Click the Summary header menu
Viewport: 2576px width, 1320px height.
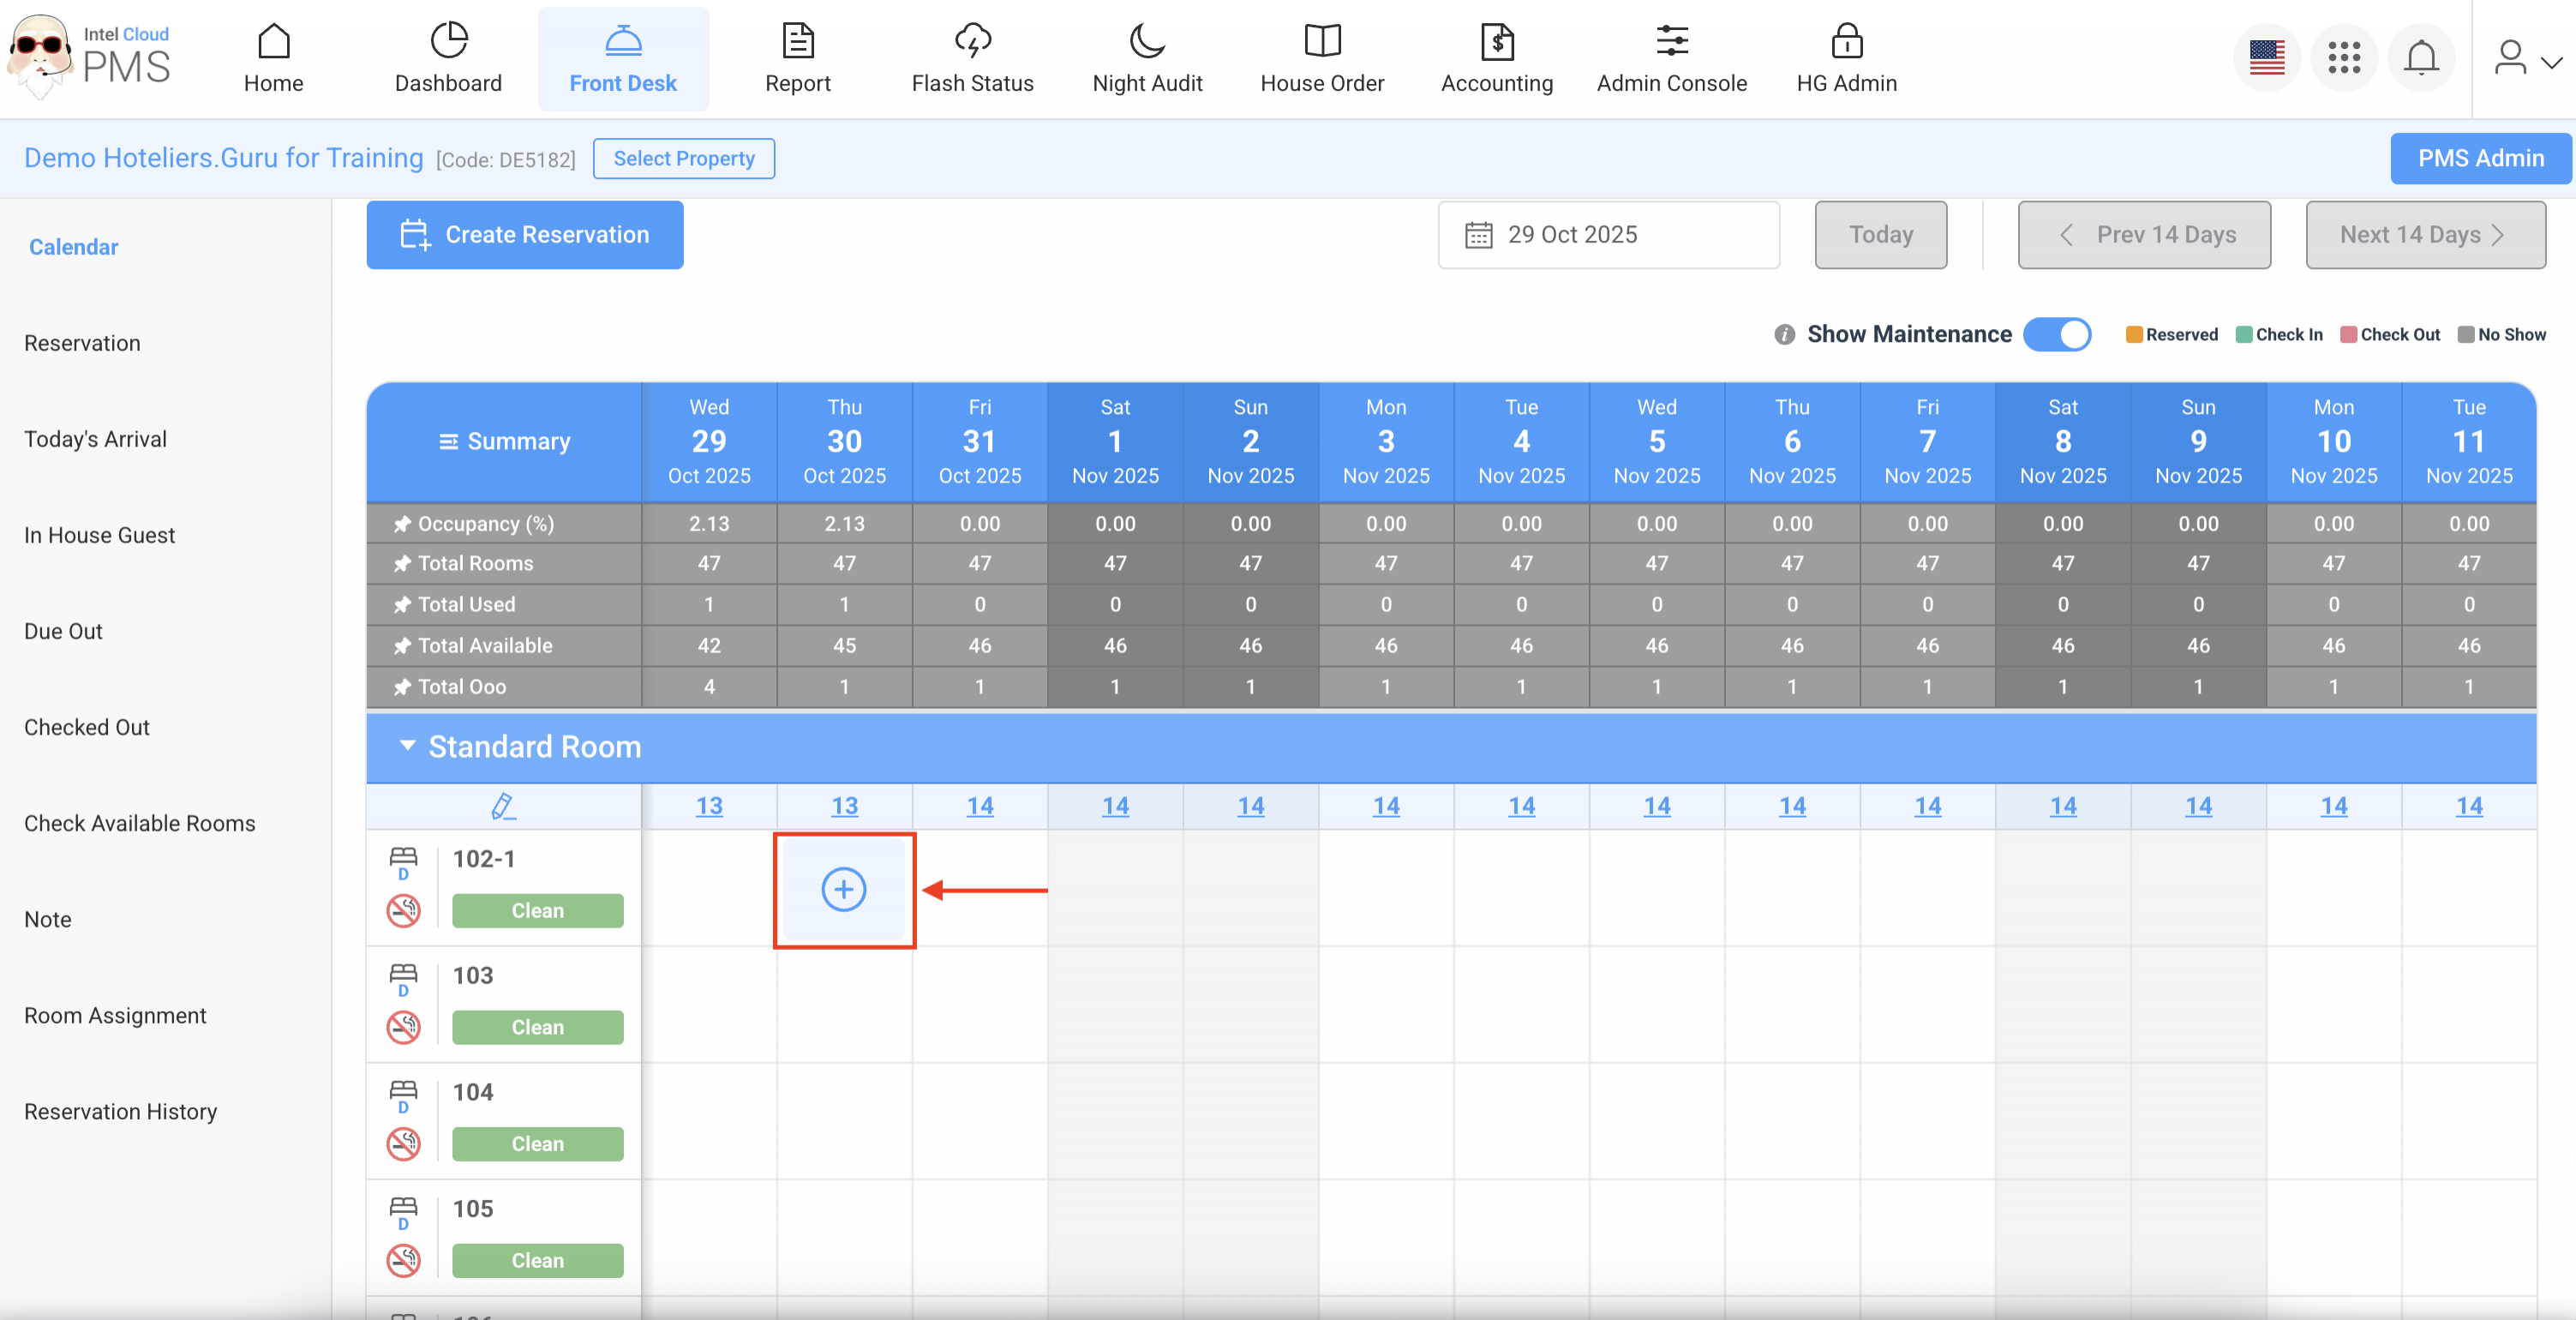(x=504, y=441)
